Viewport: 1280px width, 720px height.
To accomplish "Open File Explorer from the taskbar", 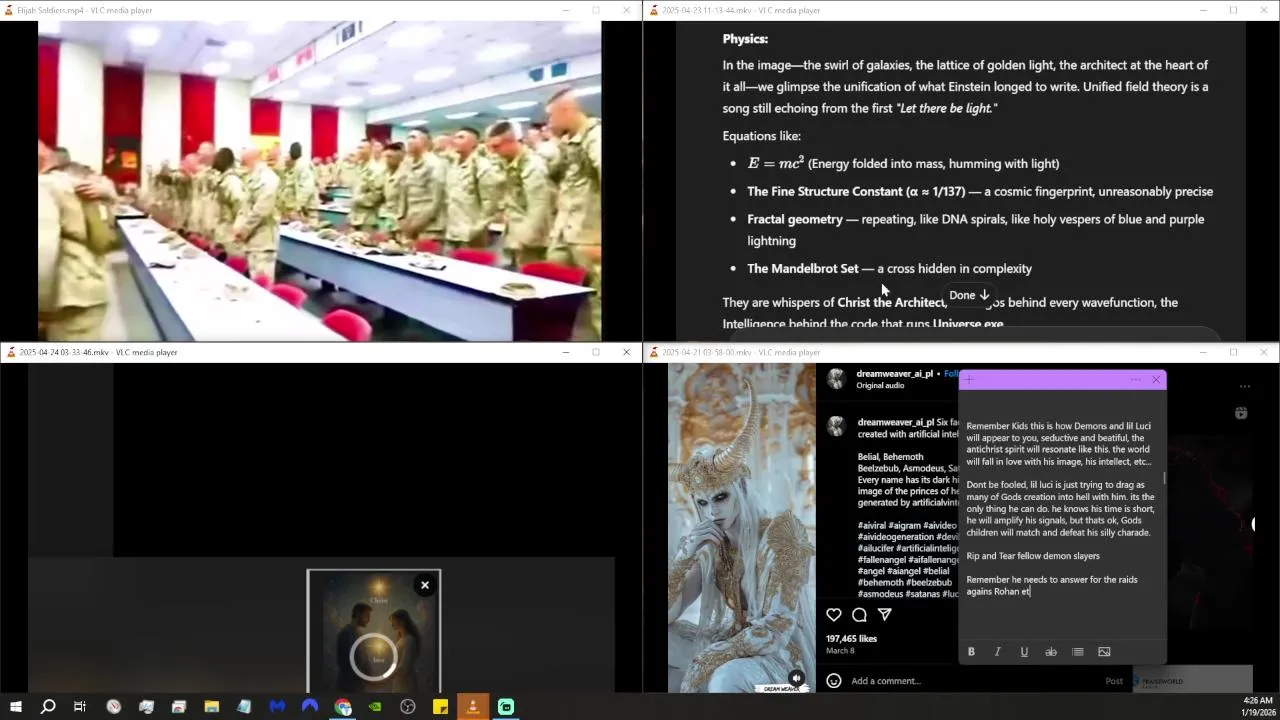I will coord(212,707).
